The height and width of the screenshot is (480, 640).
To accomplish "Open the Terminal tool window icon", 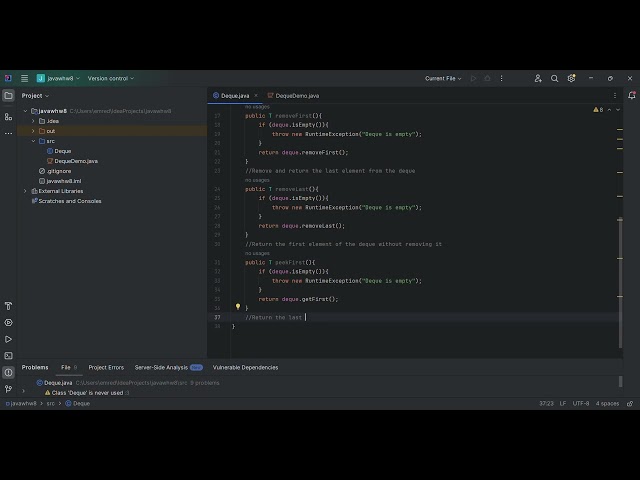I will coord(8,356).
